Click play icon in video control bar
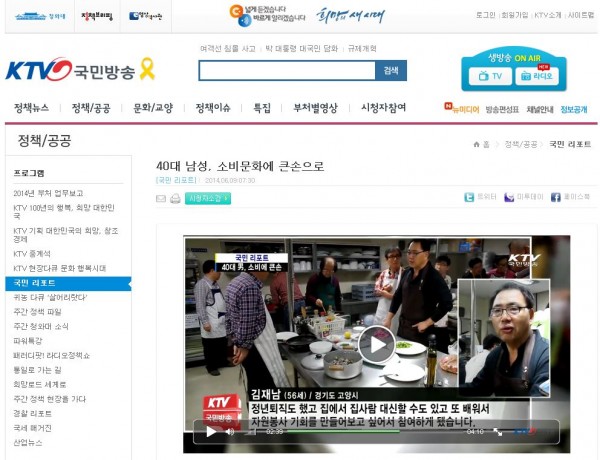 (211, 432)
